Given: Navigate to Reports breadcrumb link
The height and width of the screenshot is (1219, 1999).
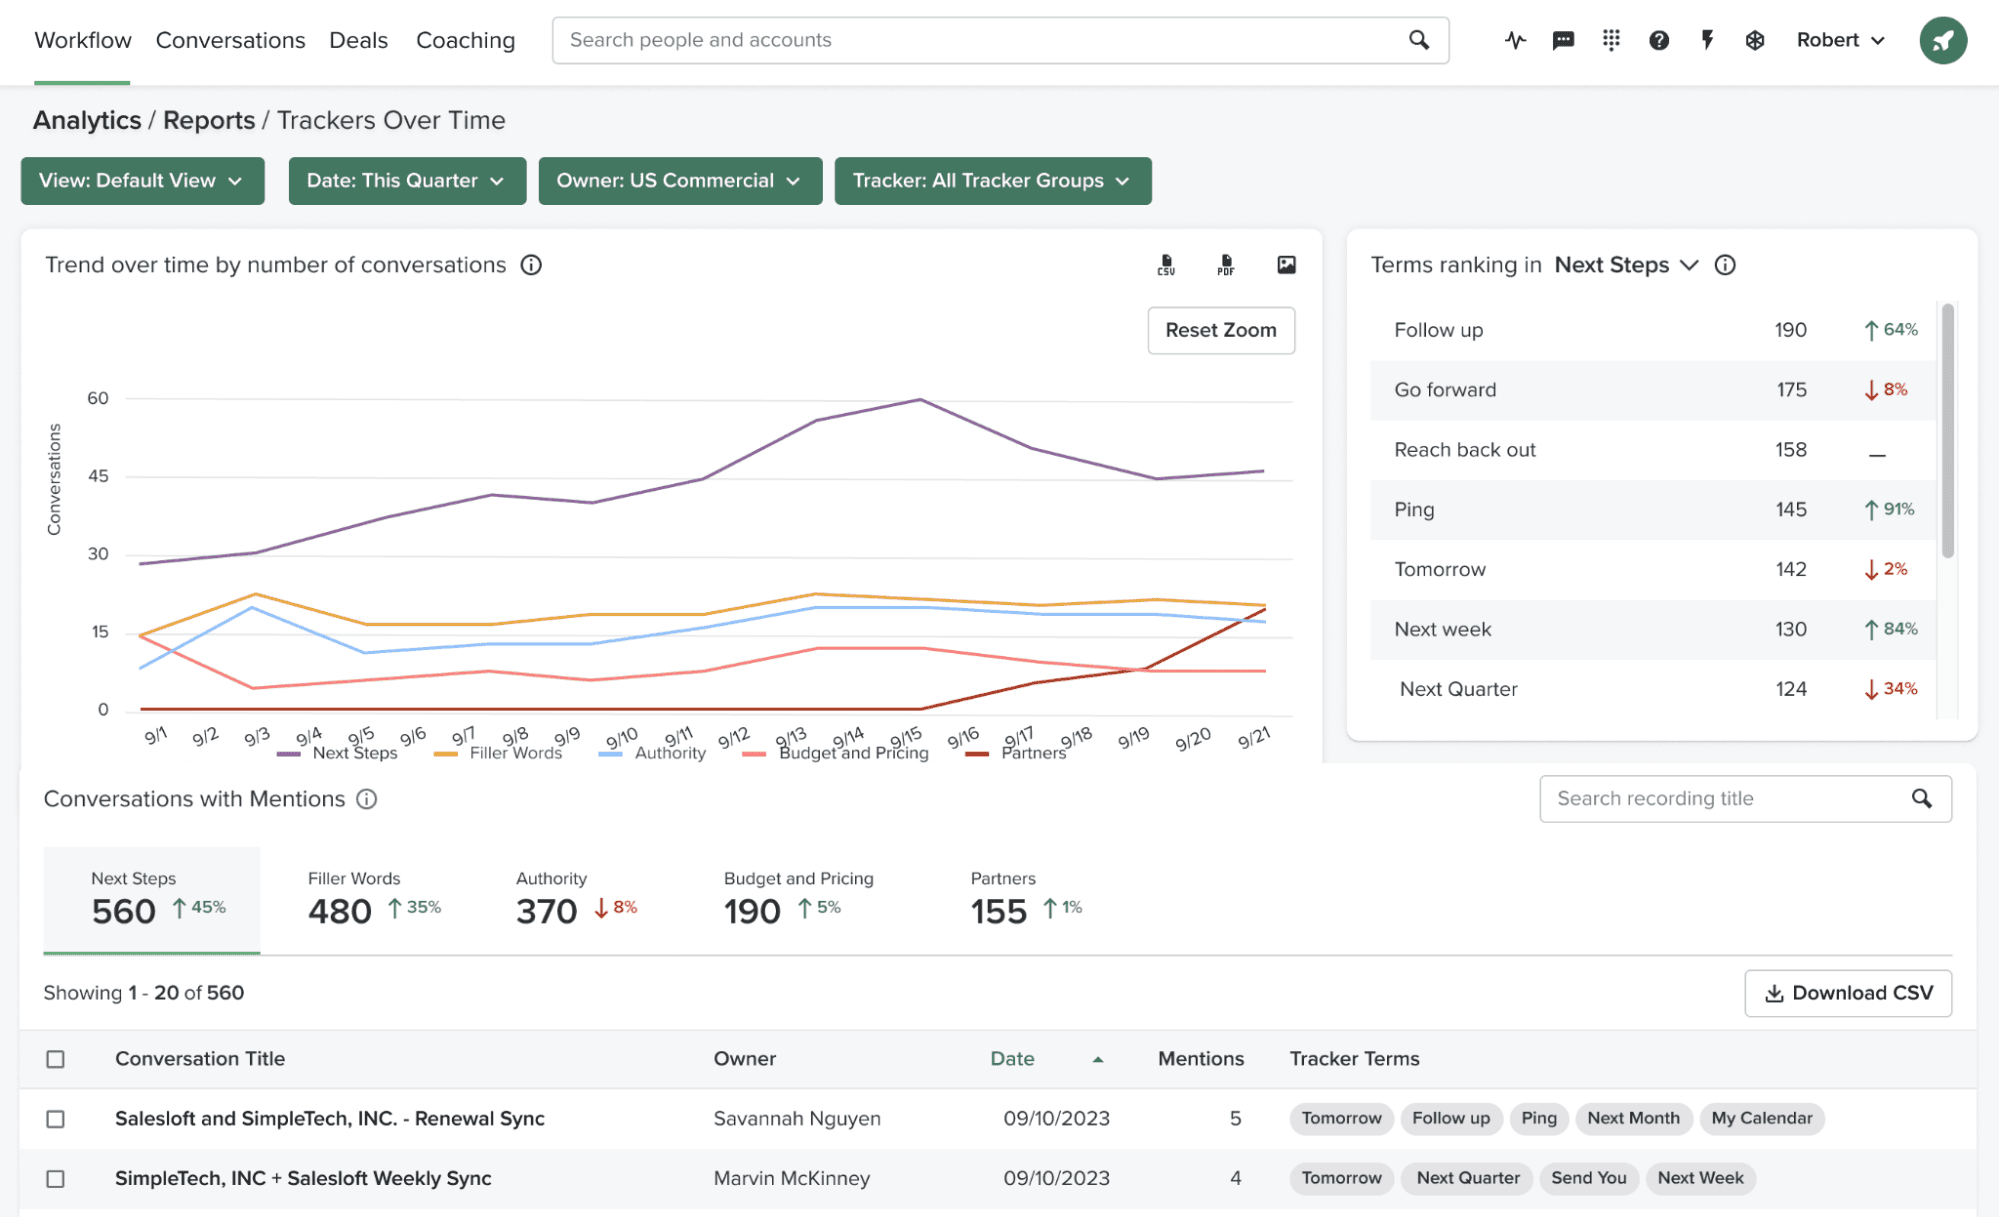Looking at the screenshot, I should tap(209, 120).
